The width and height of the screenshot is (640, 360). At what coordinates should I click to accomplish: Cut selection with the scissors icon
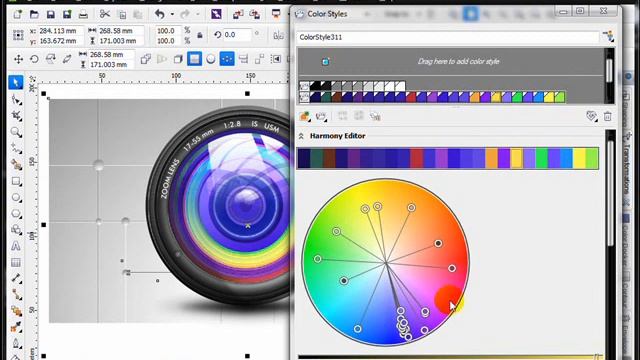pyautogui.click(x=105, y=15)
